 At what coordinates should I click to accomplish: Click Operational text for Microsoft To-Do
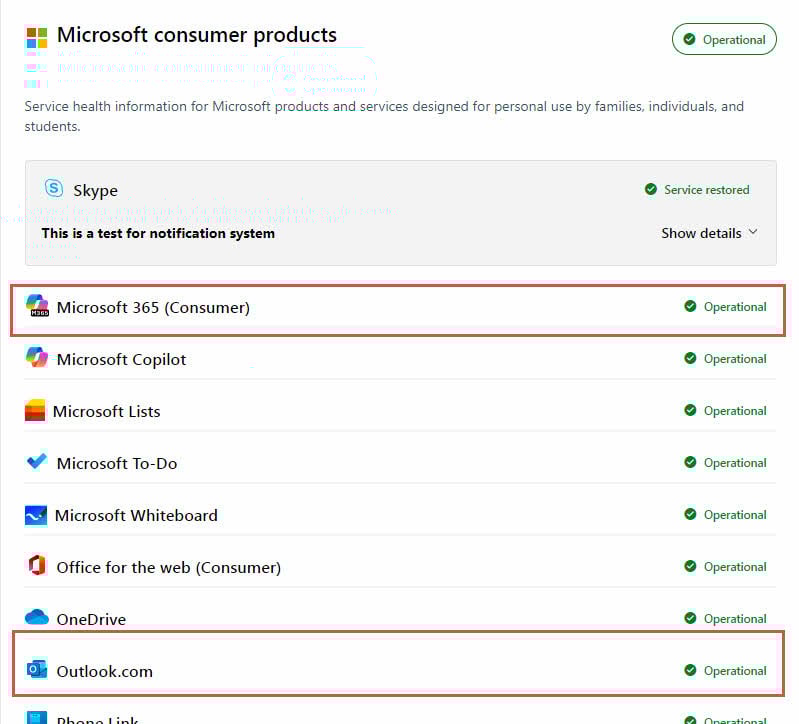pos(735,463)
